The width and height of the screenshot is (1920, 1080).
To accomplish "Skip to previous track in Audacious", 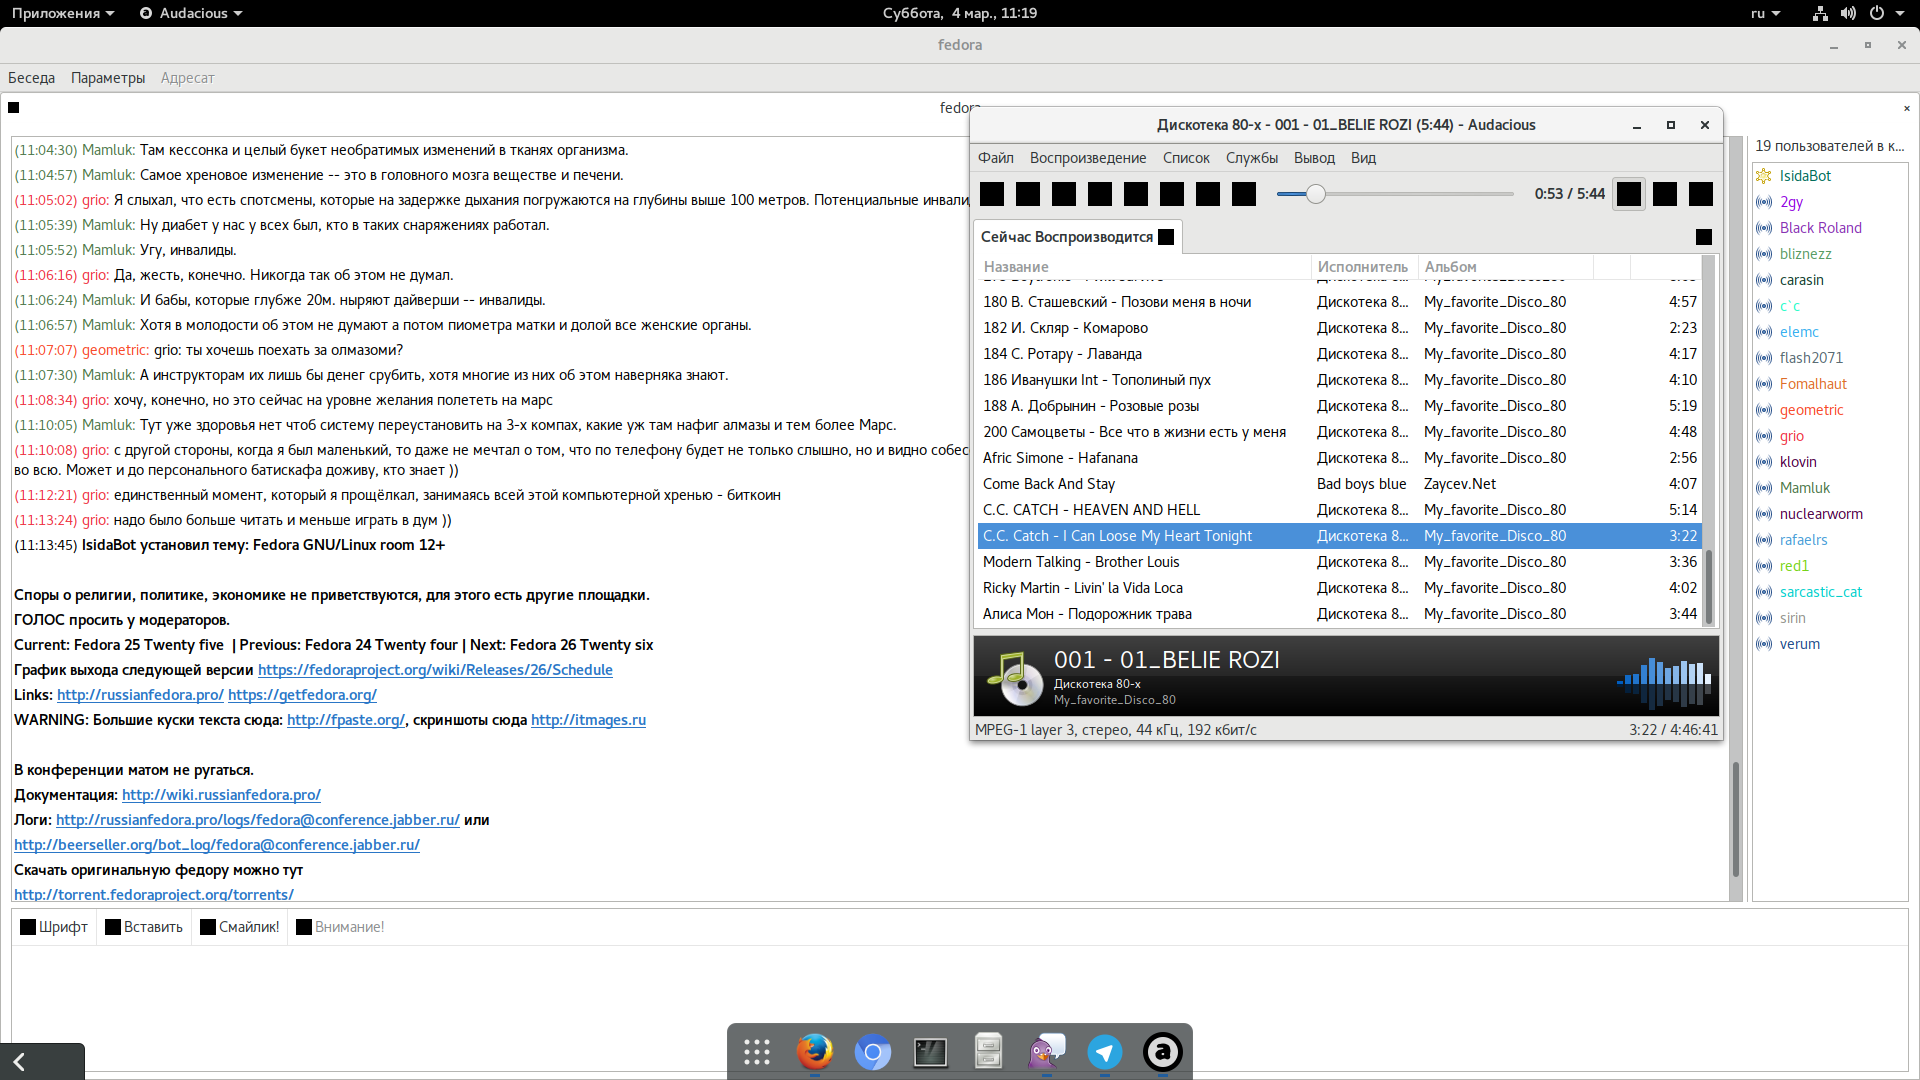I will pyautogui.click(x=1100, y=194).
